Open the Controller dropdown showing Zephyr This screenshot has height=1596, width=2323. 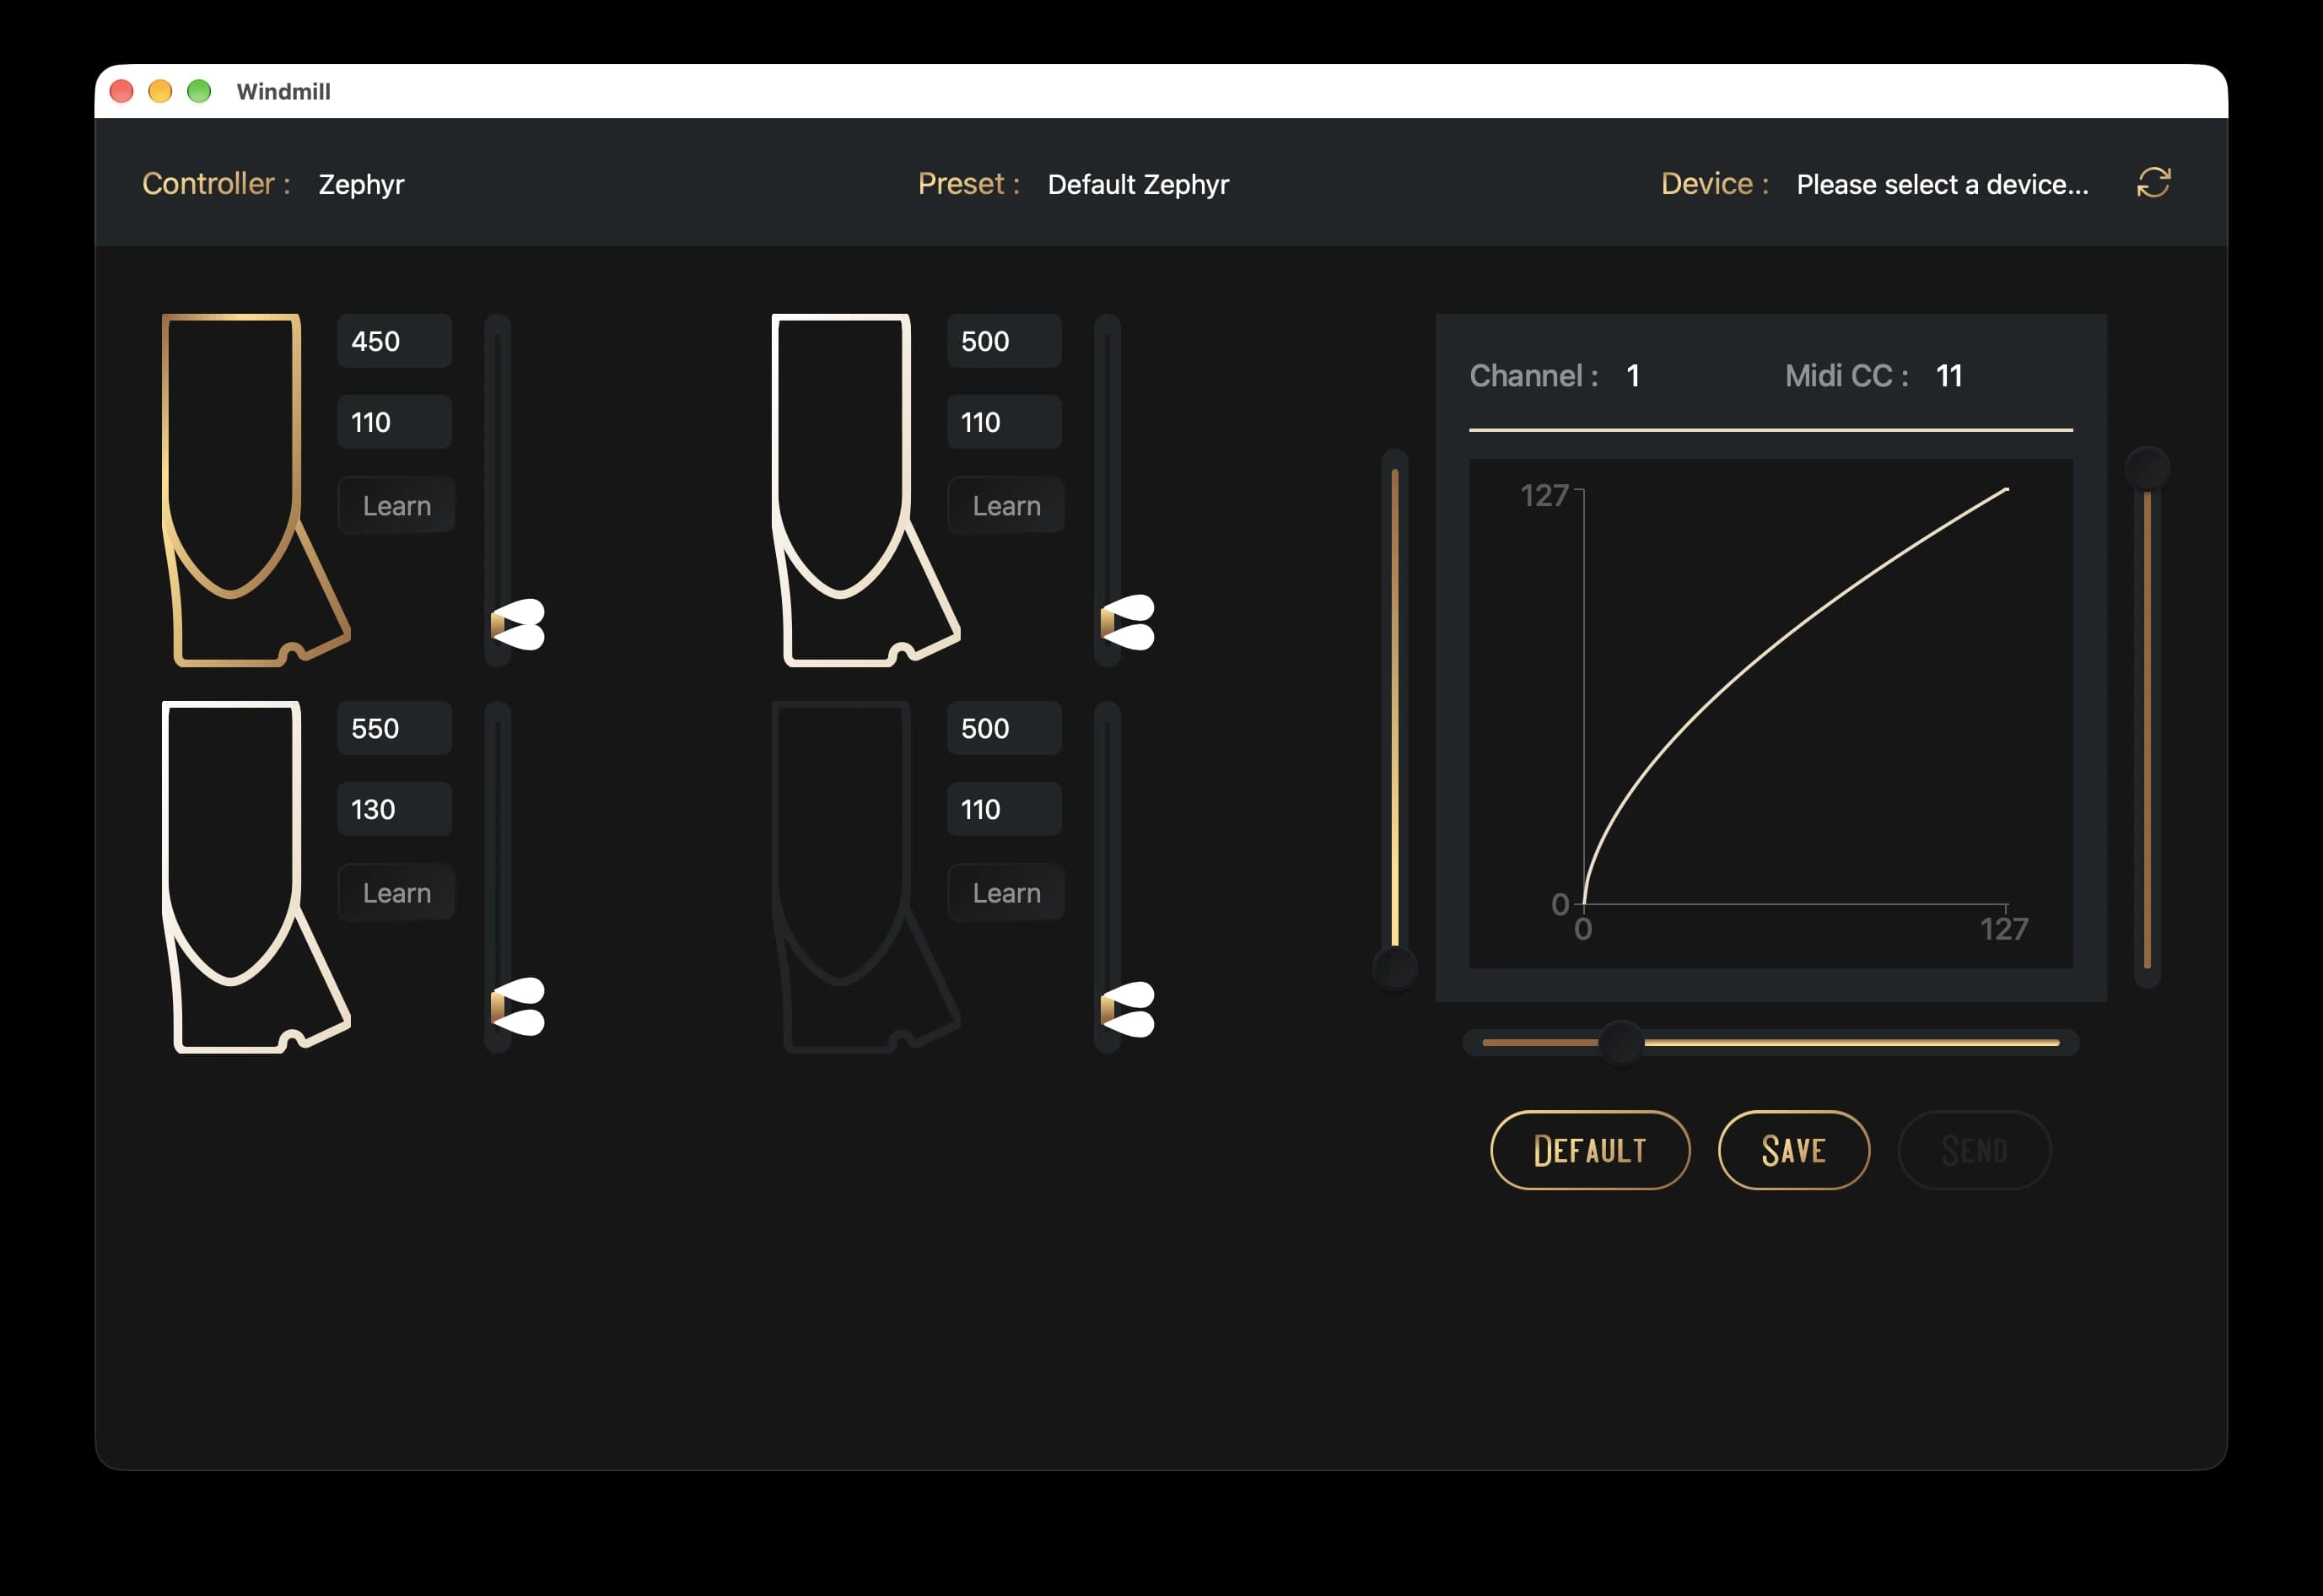361,184
